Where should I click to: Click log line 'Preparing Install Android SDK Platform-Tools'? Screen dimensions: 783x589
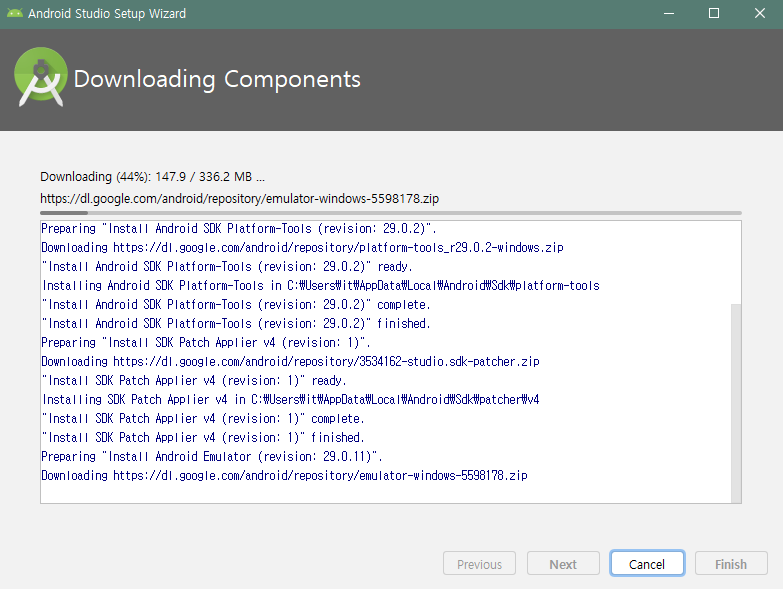click(x=239, y=229)
